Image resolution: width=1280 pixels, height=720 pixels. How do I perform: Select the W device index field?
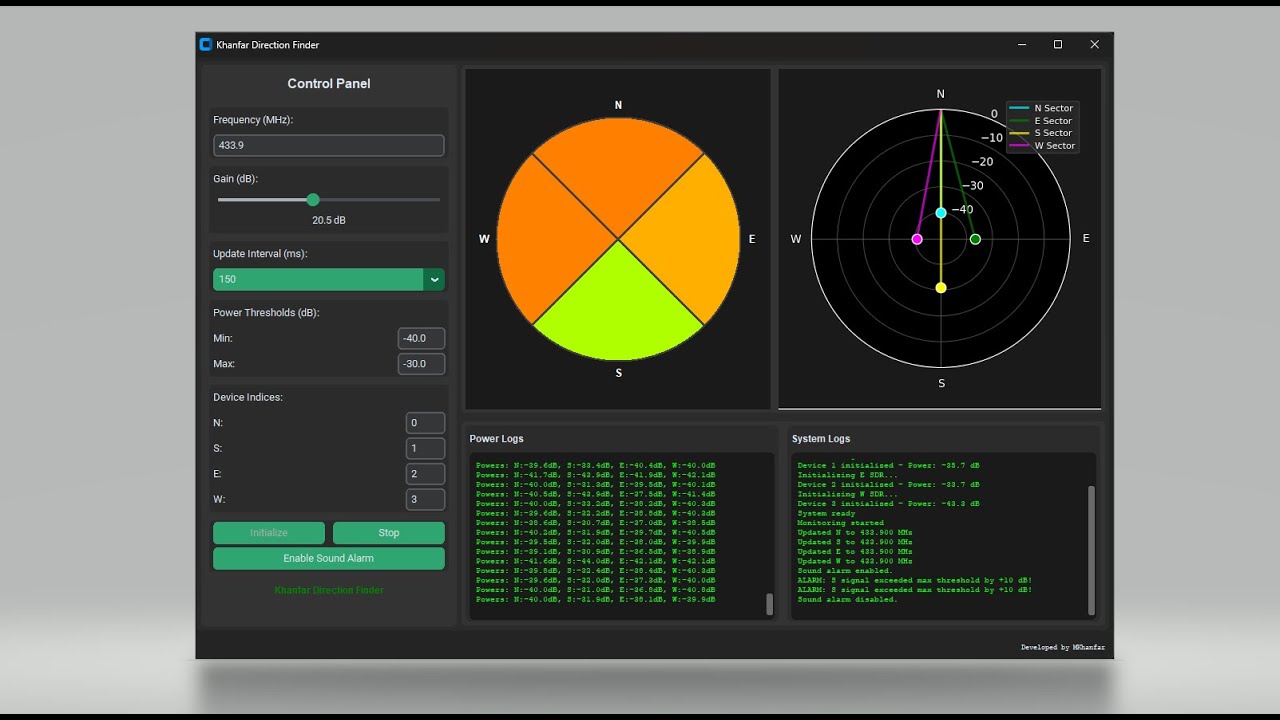(425, 499)
